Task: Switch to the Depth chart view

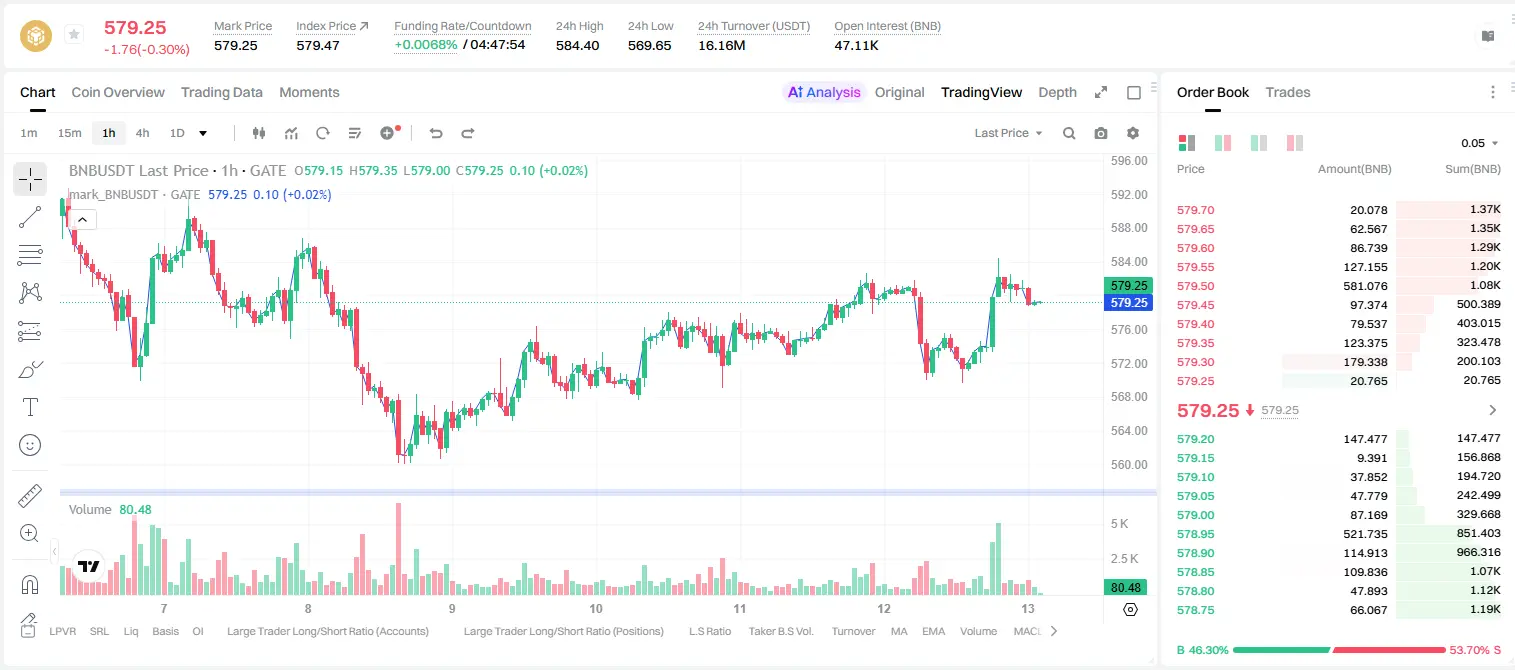Action: click(x=1057, y=92)
